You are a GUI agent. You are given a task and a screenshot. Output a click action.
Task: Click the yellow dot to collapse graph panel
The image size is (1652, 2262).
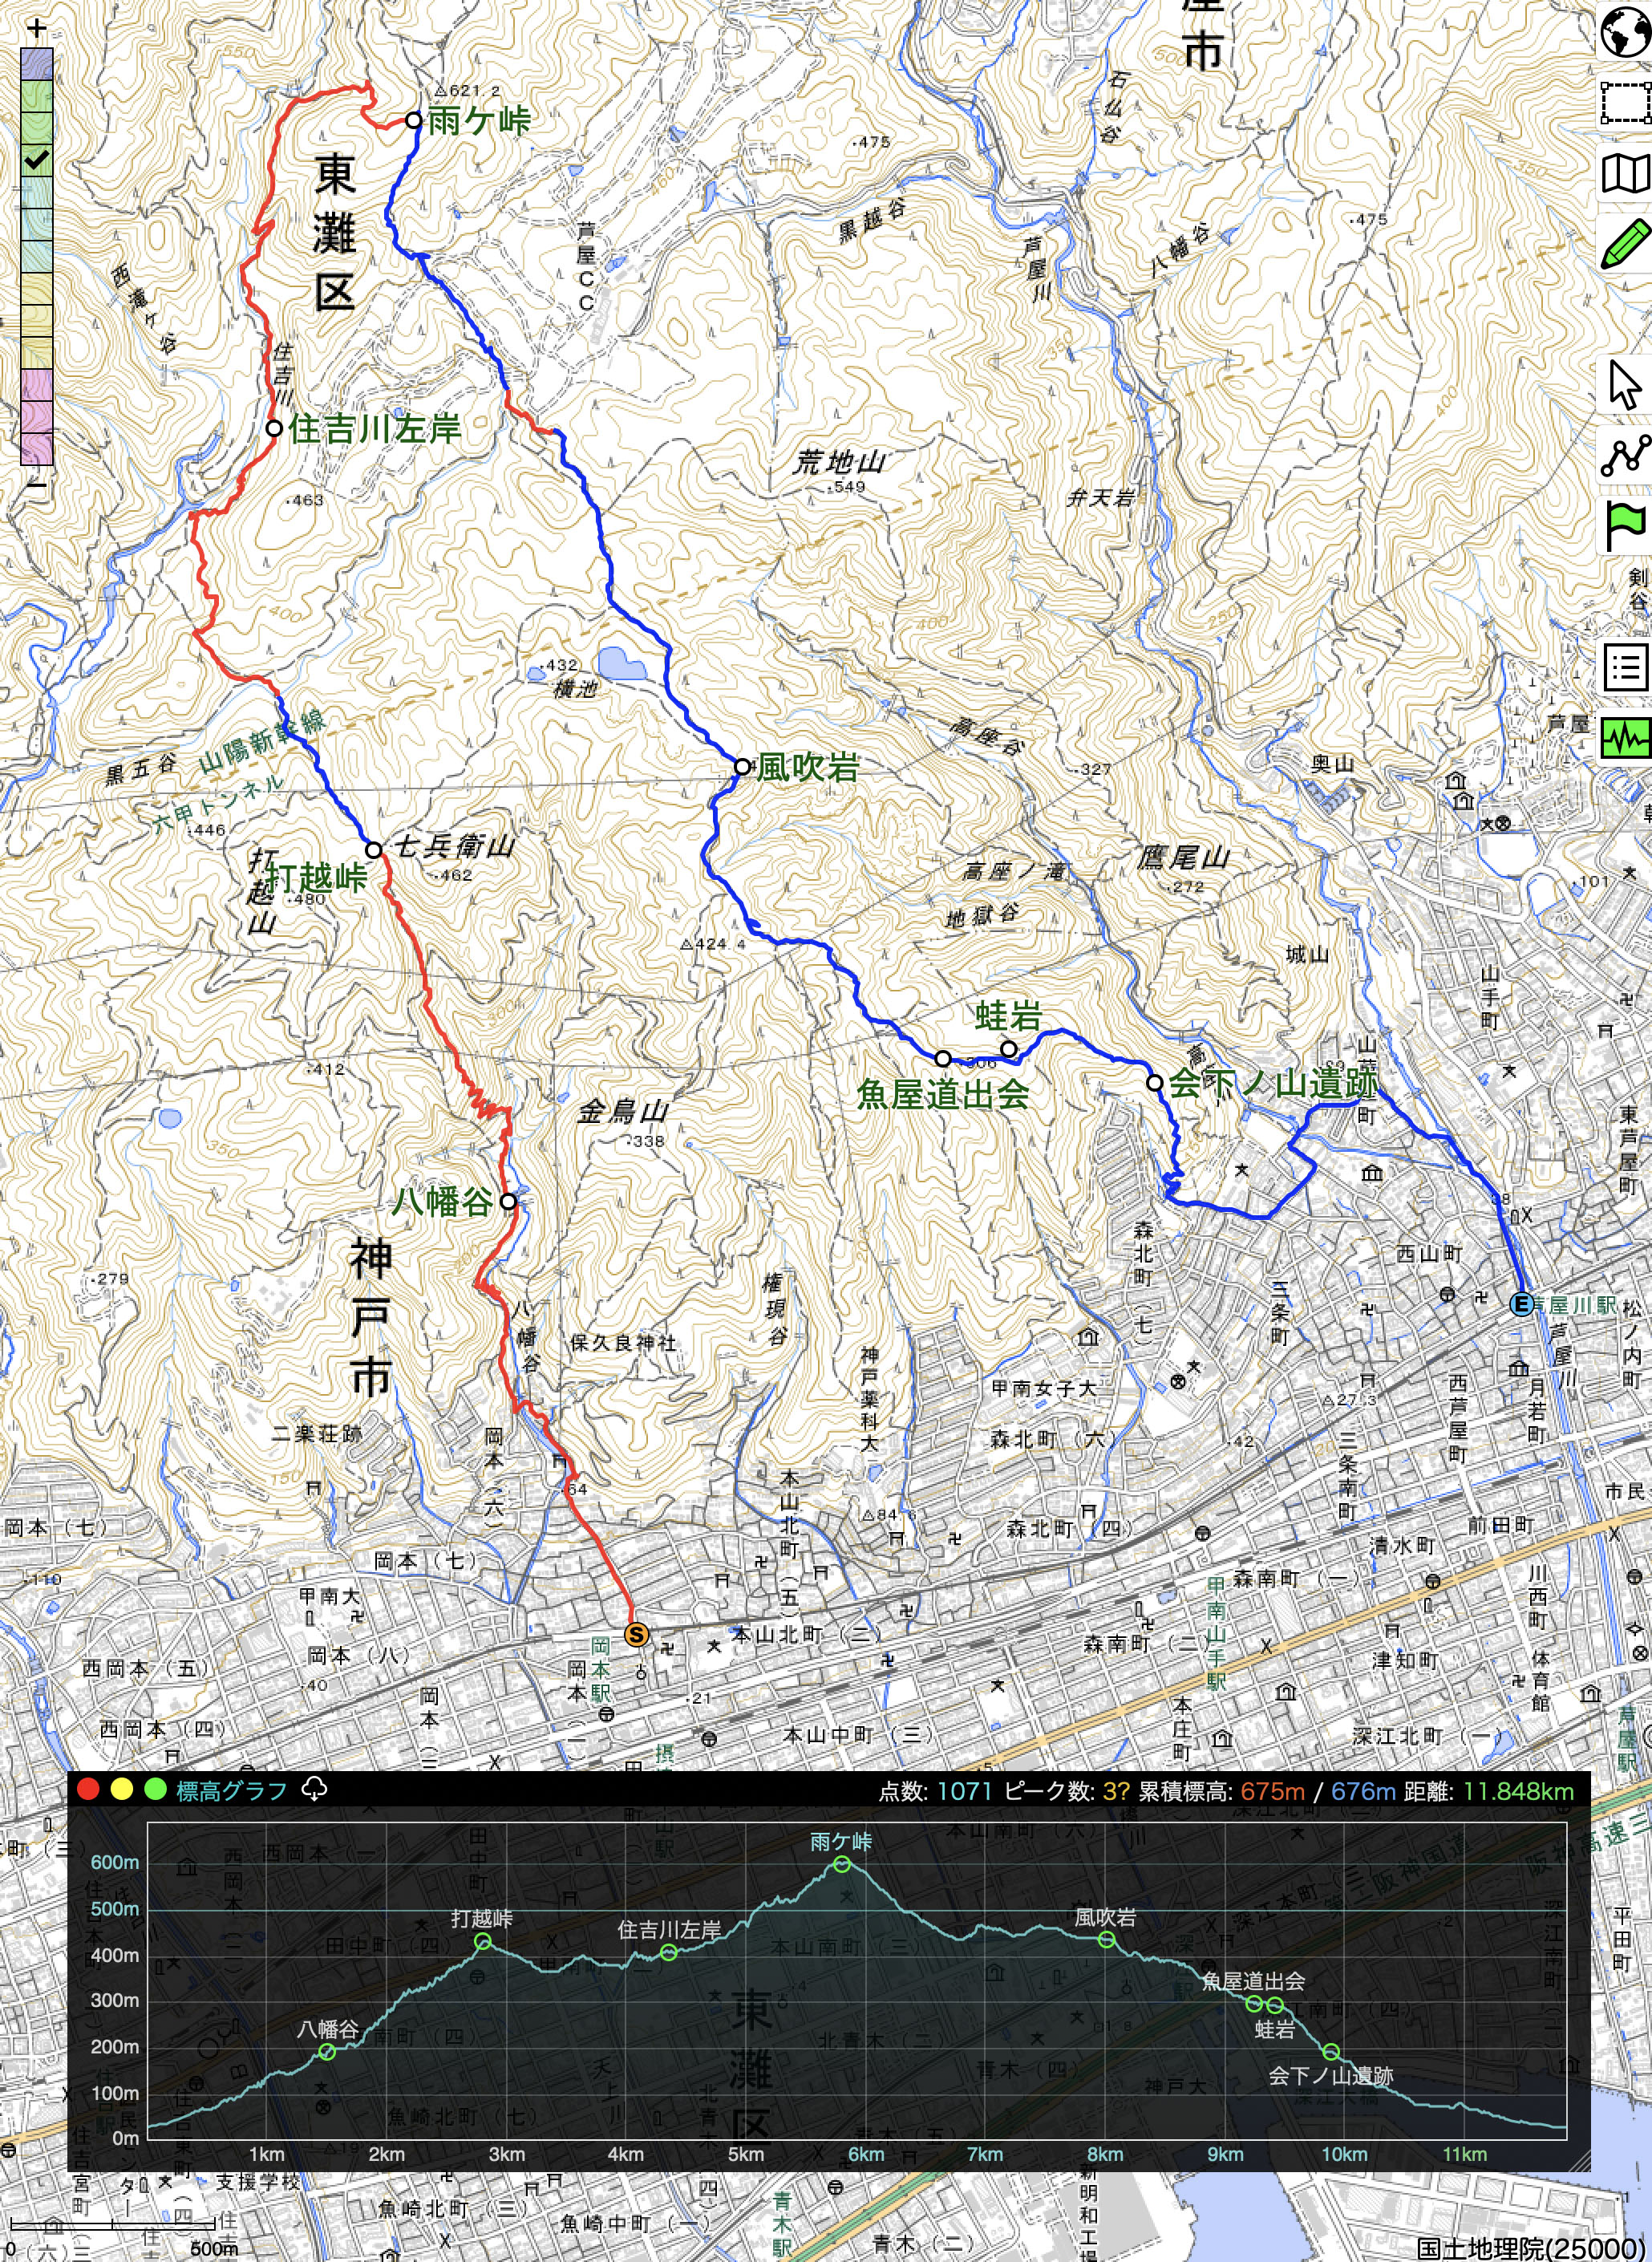pos(121,1790)
